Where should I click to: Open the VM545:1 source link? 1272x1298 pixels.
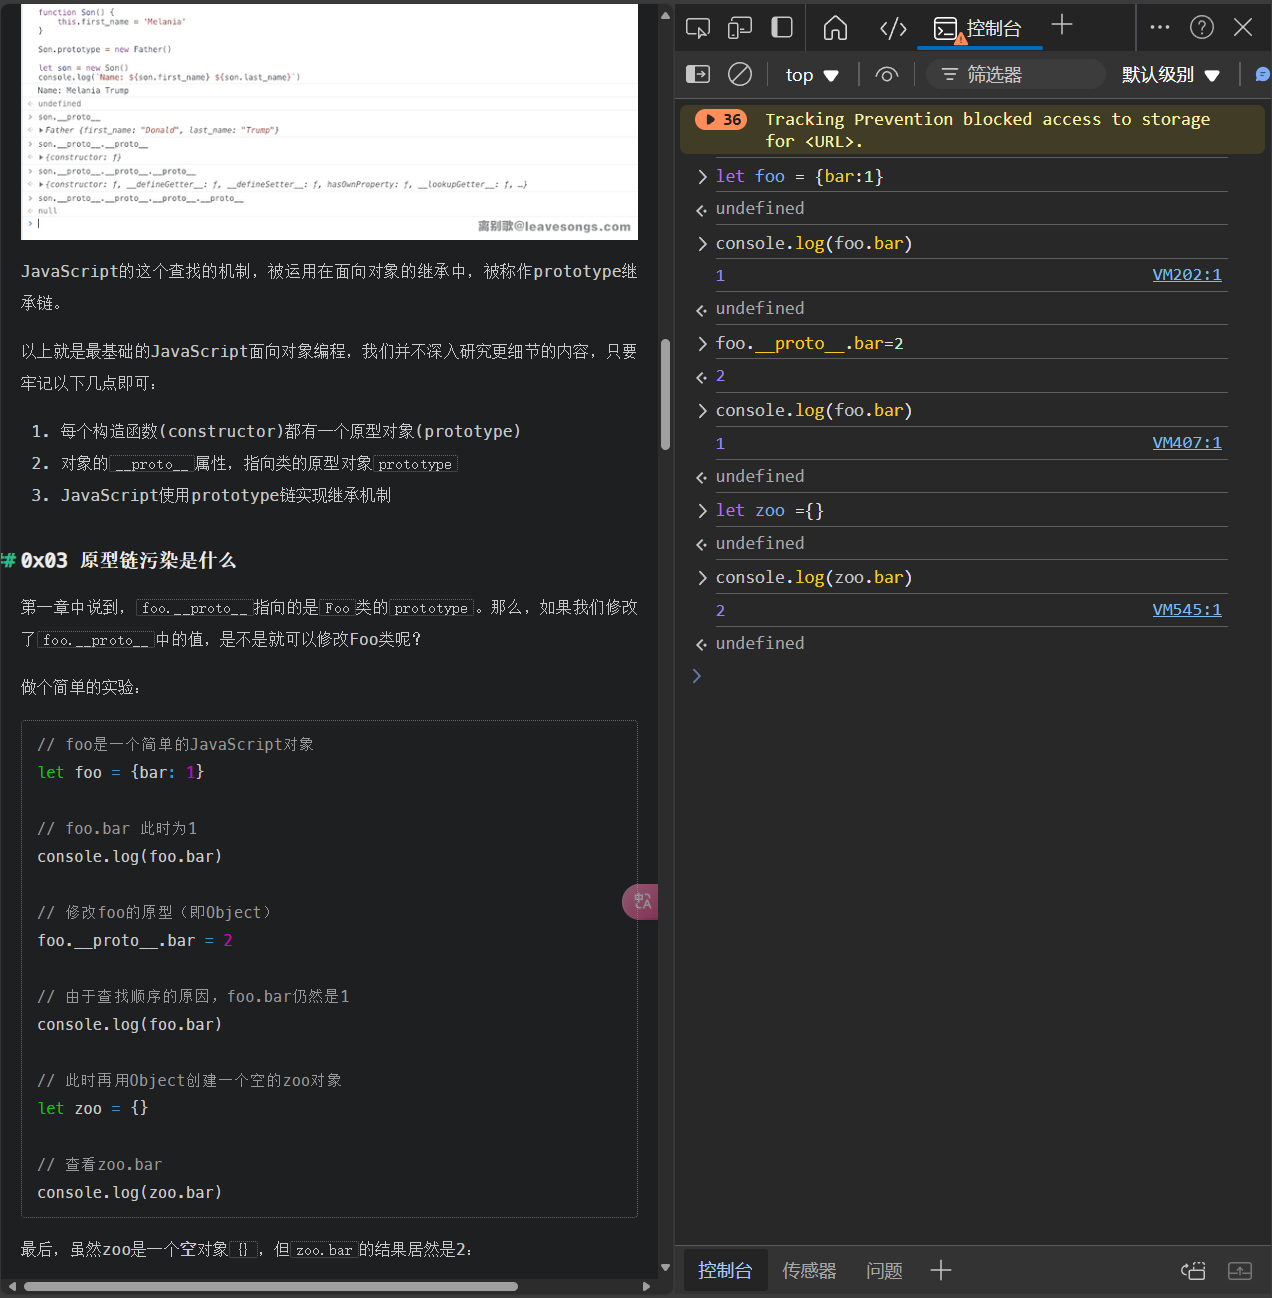point(1187,609)
